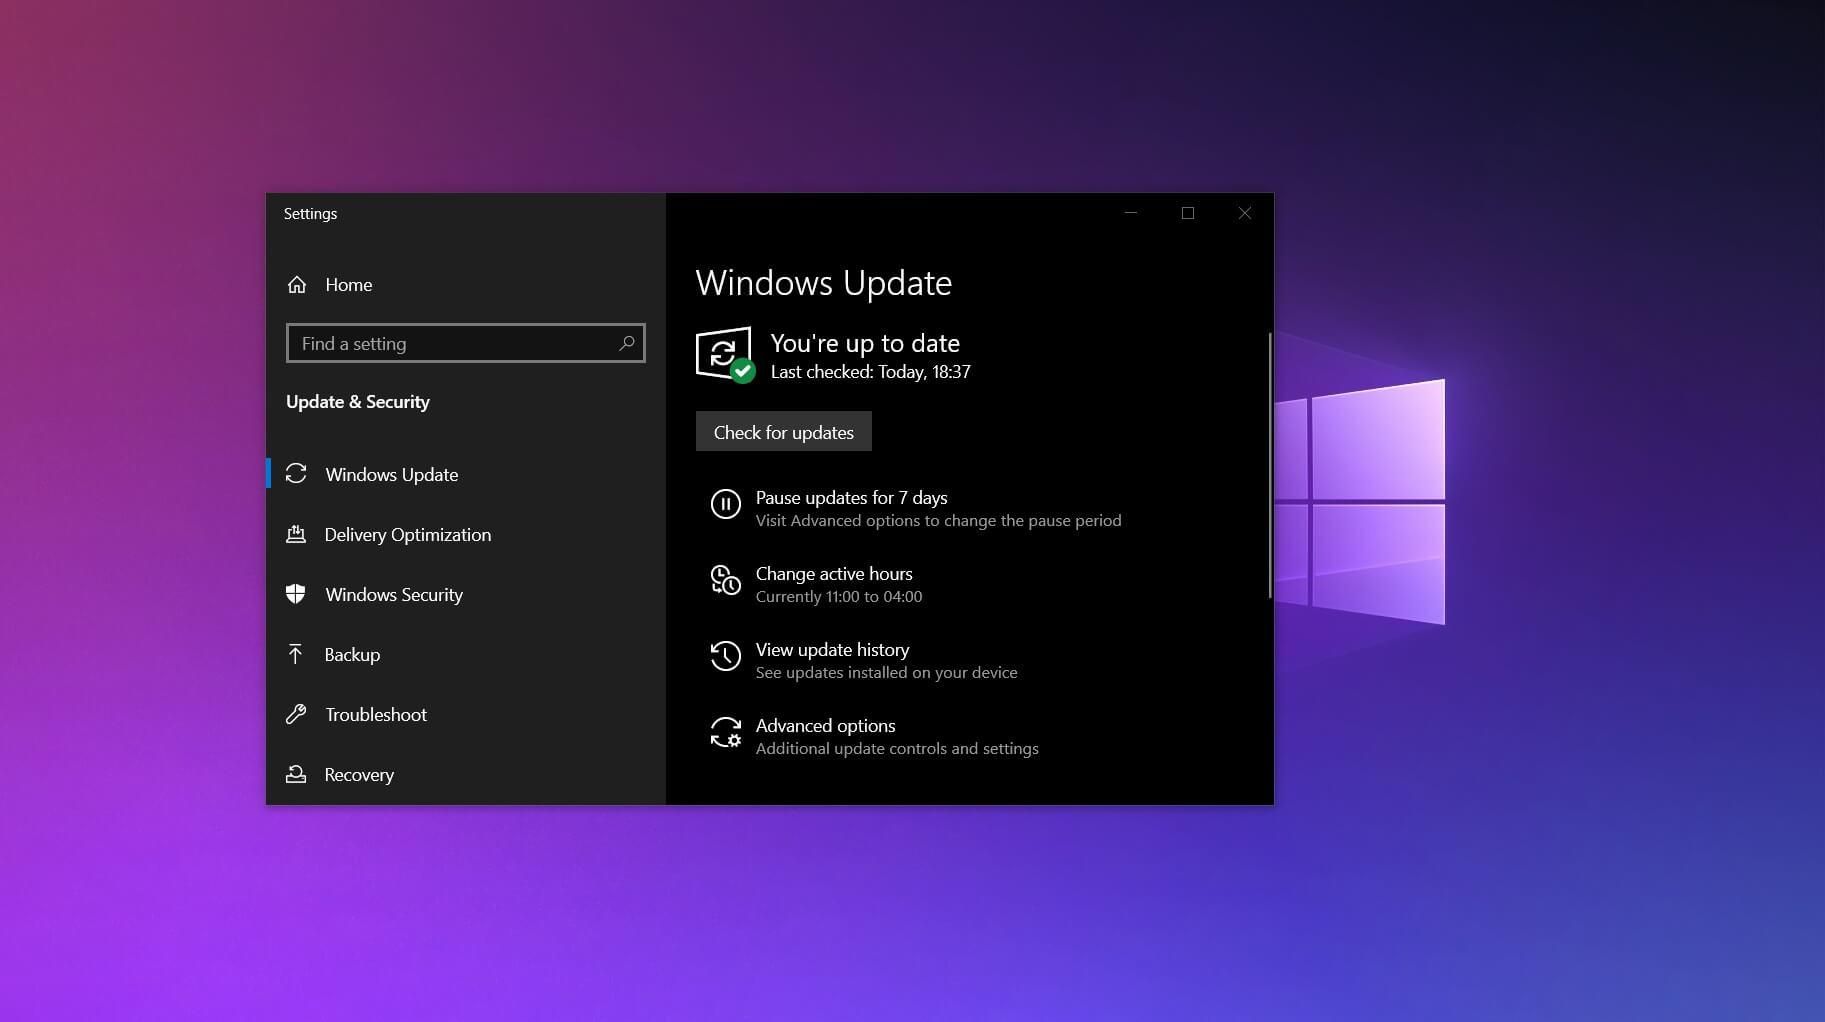Select the Delivery Optimization icon
Image resolution: width=1825 pixels, height=1022 pixels.
tap(296, 534)
